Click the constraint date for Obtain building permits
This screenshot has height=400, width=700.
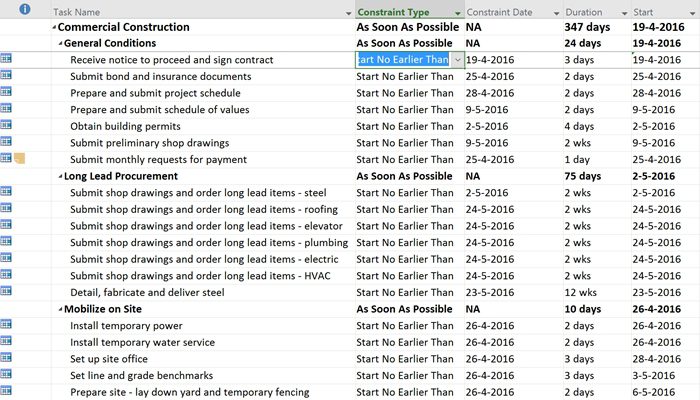pos(487,126)
